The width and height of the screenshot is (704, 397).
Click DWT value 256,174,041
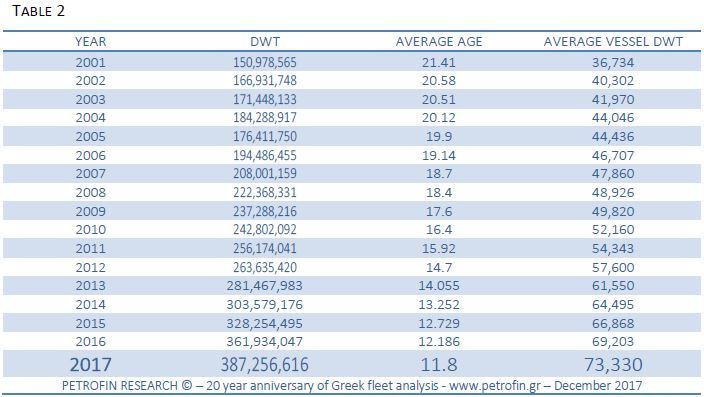(265, 248)
